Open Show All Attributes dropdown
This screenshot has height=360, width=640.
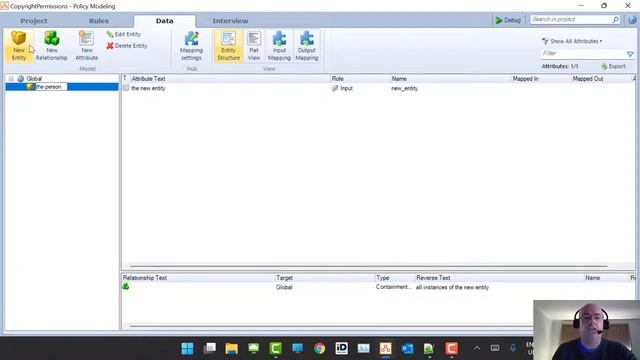pyautogui.click(x=572, y=41)
